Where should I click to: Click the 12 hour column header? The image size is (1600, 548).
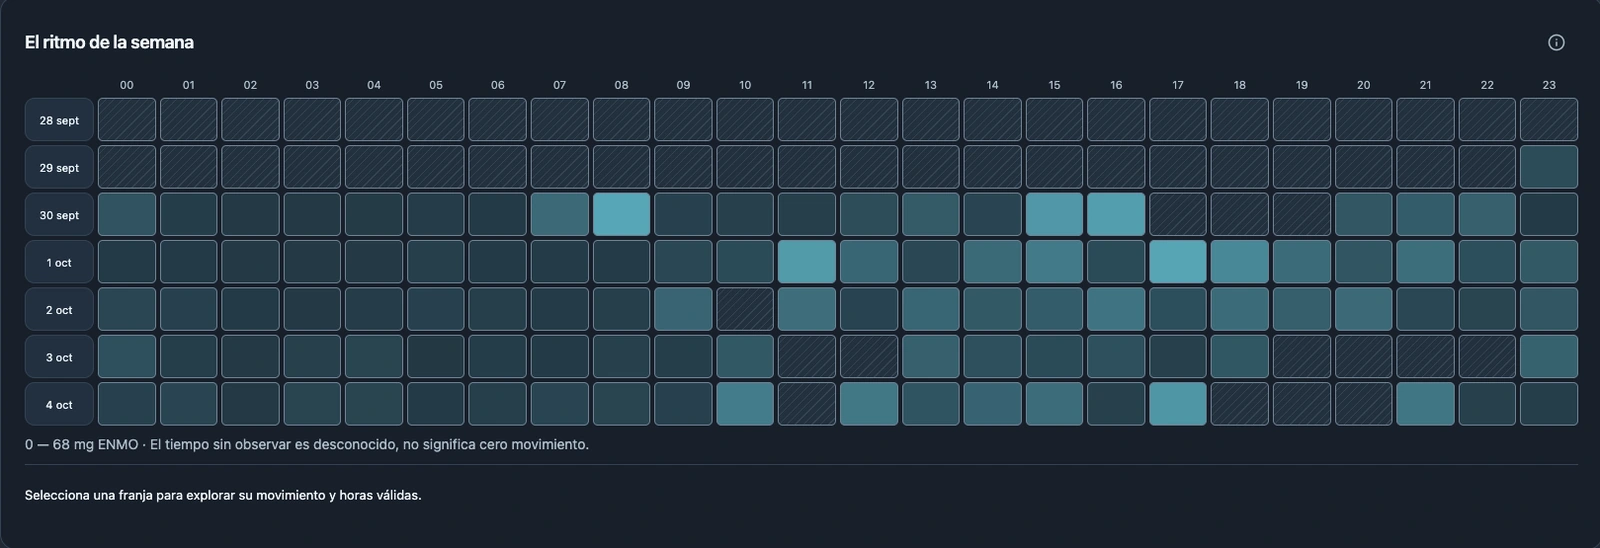click(869, 85)
